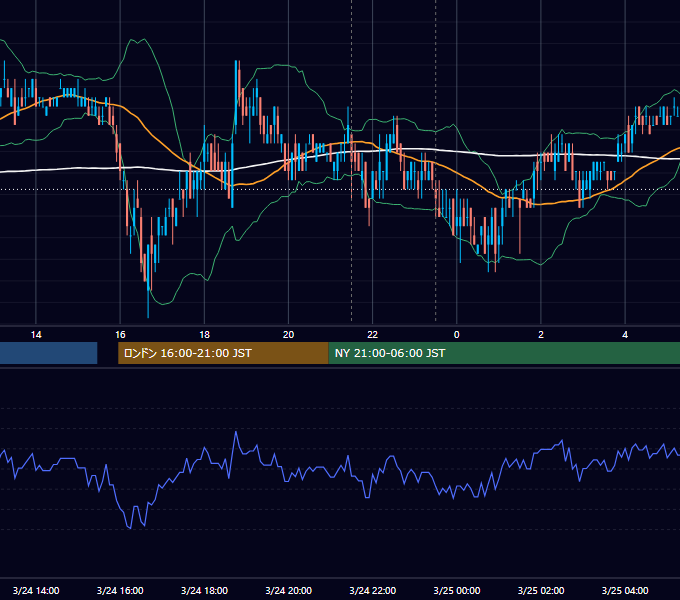Image resolution: width=680 pixels, height=600 pixels.
Task: Click the 3/24 22:00 date label
Action: point(373,590)
